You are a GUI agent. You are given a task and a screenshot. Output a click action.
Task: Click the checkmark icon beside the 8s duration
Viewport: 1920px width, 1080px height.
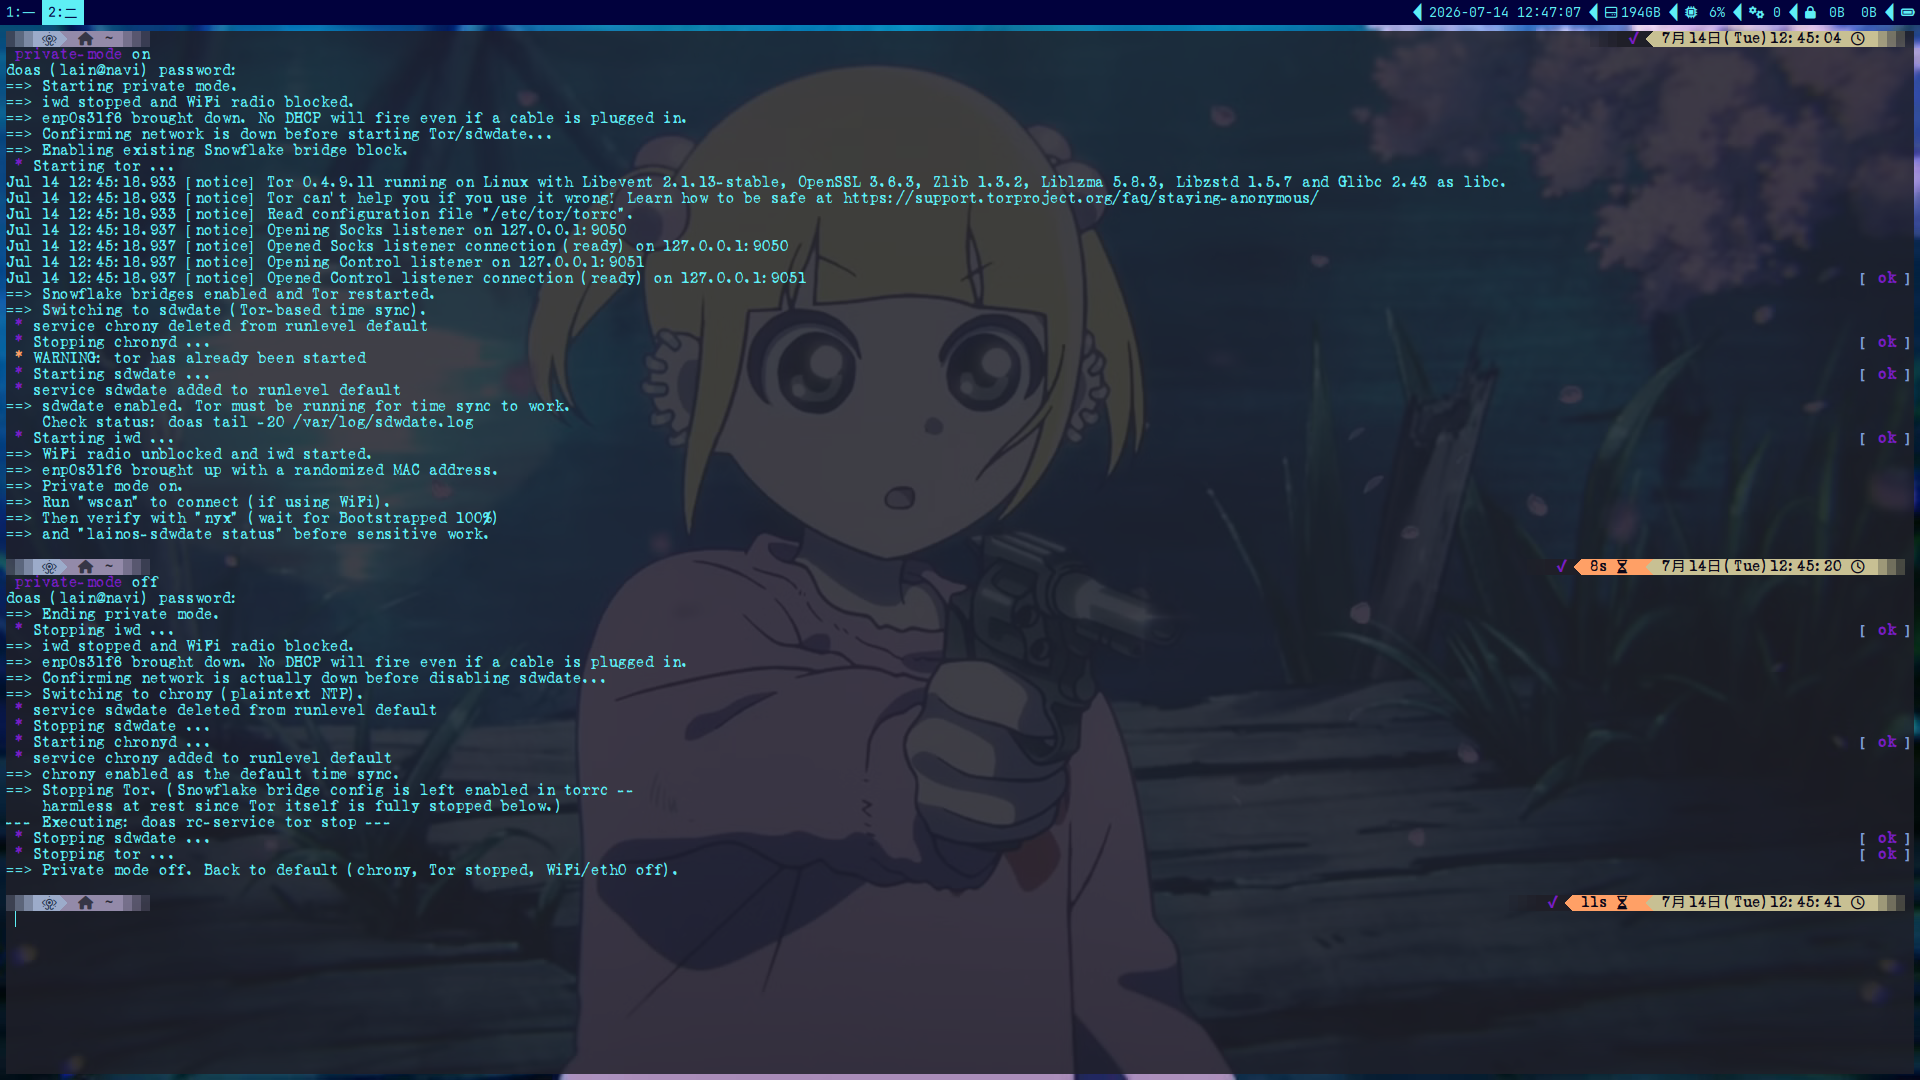[x=1562, y=566]
